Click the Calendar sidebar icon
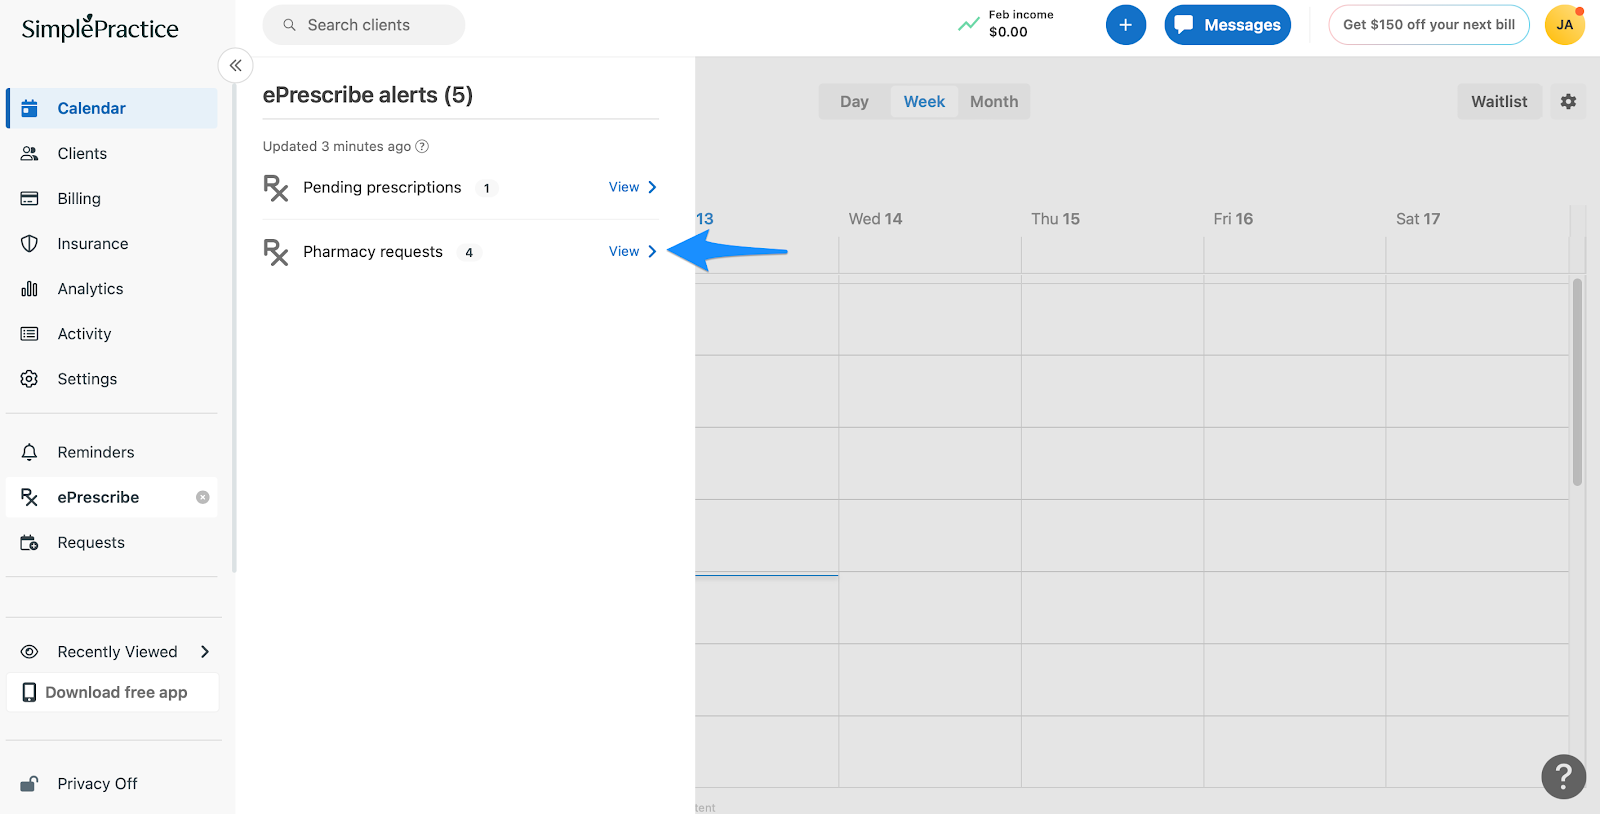Screen dimensions: 1600x814 [x=30, y=108]
